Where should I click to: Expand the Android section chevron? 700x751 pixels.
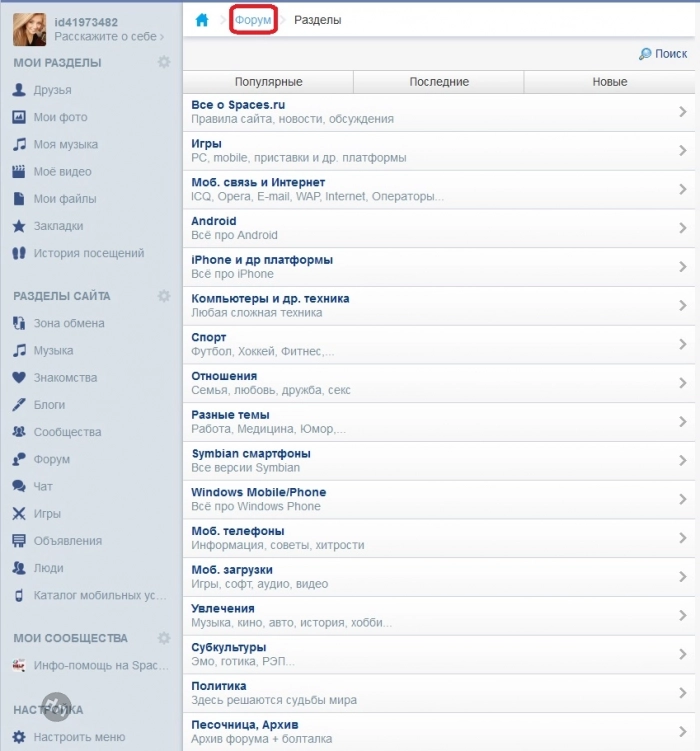[x=683, y=228]
